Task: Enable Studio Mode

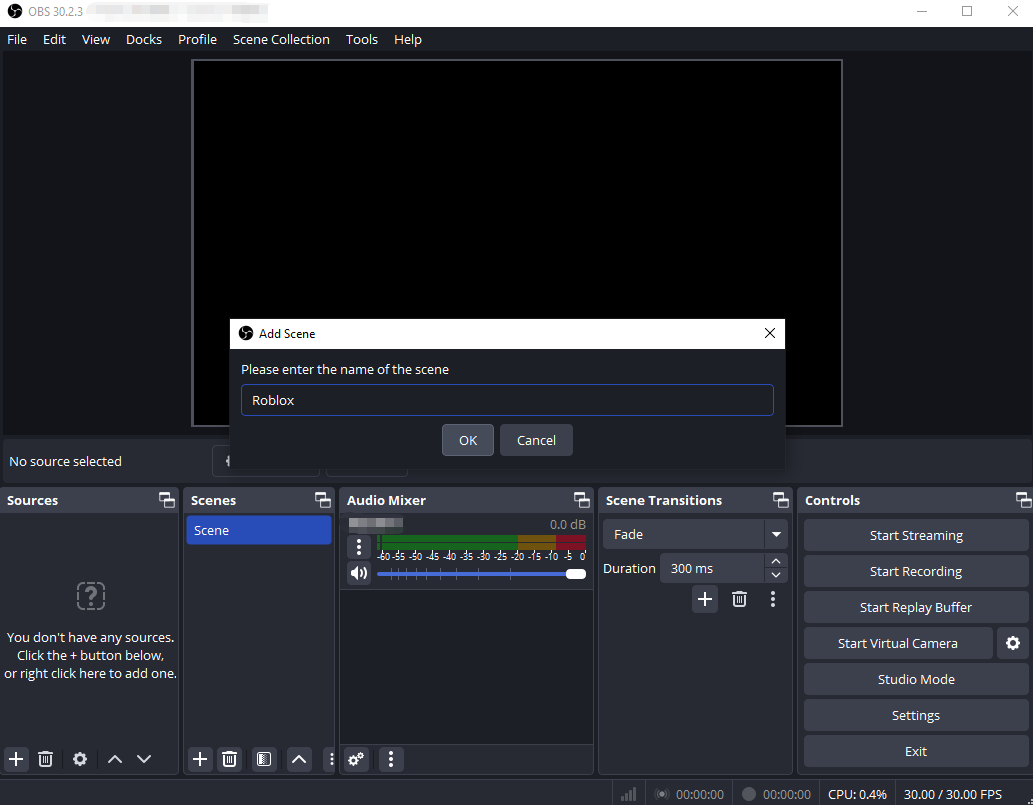Action: coord(915,679)
